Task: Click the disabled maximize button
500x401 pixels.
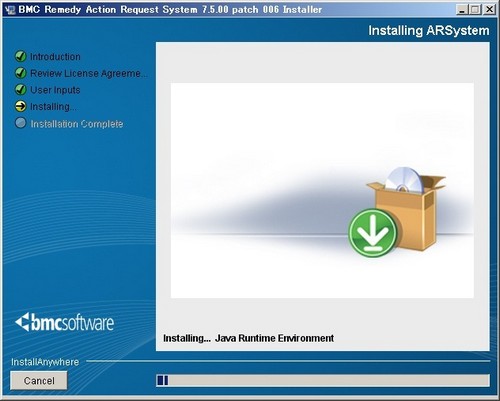Action: [475, 9]
